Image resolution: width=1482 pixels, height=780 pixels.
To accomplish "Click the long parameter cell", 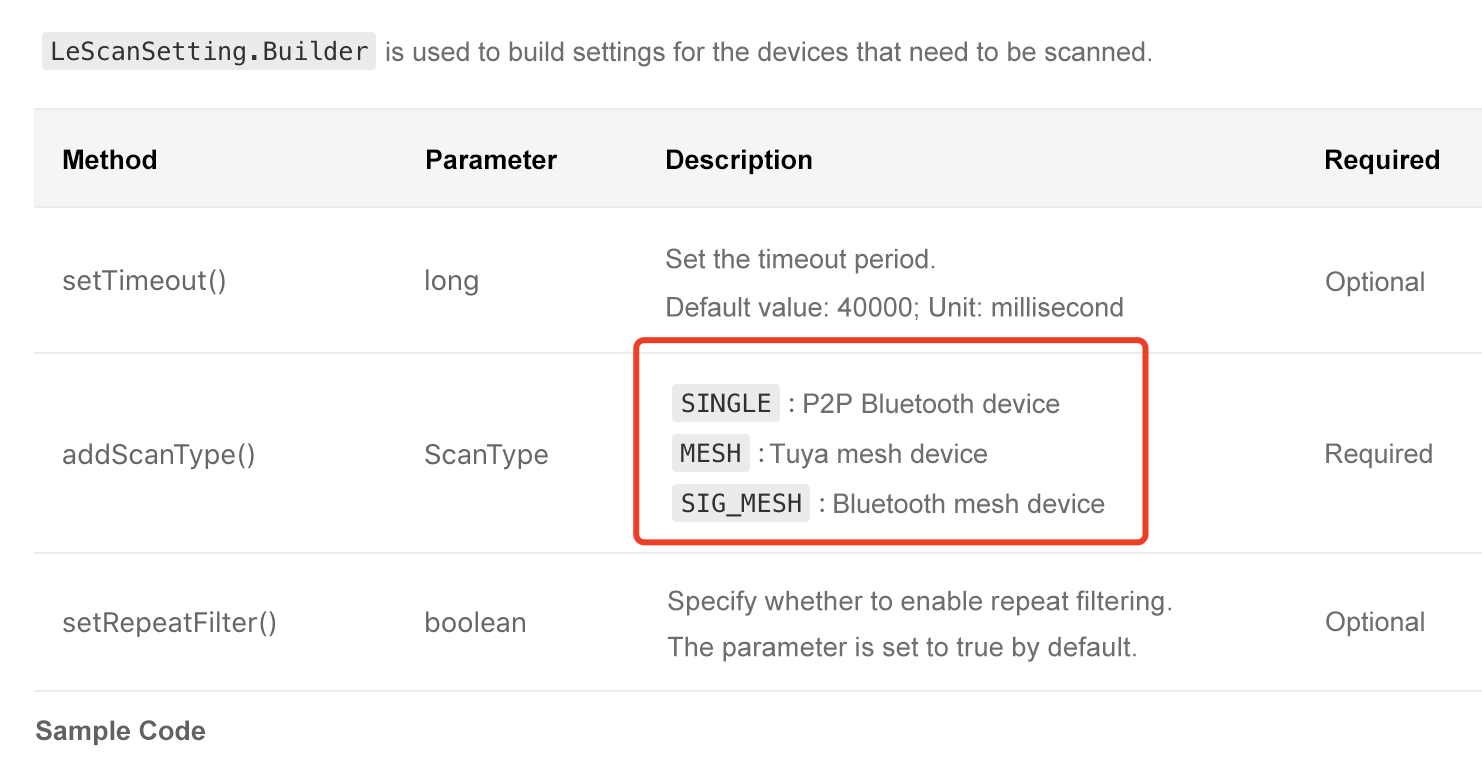I will pyautogui.click(x=451, y=281).
